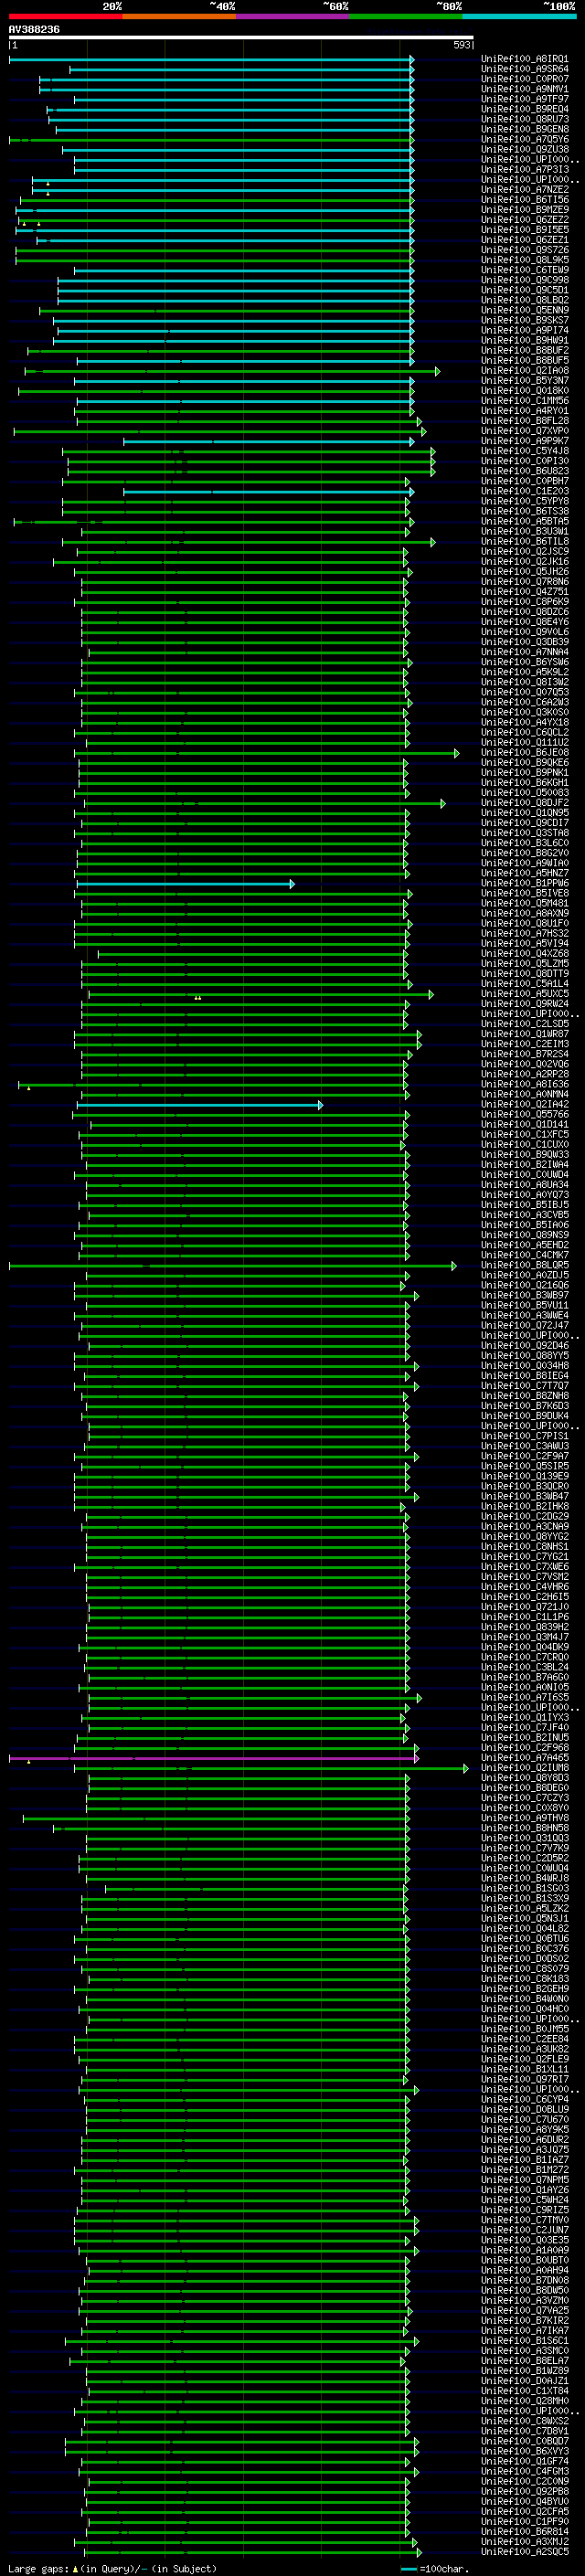This screenshot has height=2576, width=585.
Task: Select UniRef100_C1E203 label
Action: pos(524,491)
